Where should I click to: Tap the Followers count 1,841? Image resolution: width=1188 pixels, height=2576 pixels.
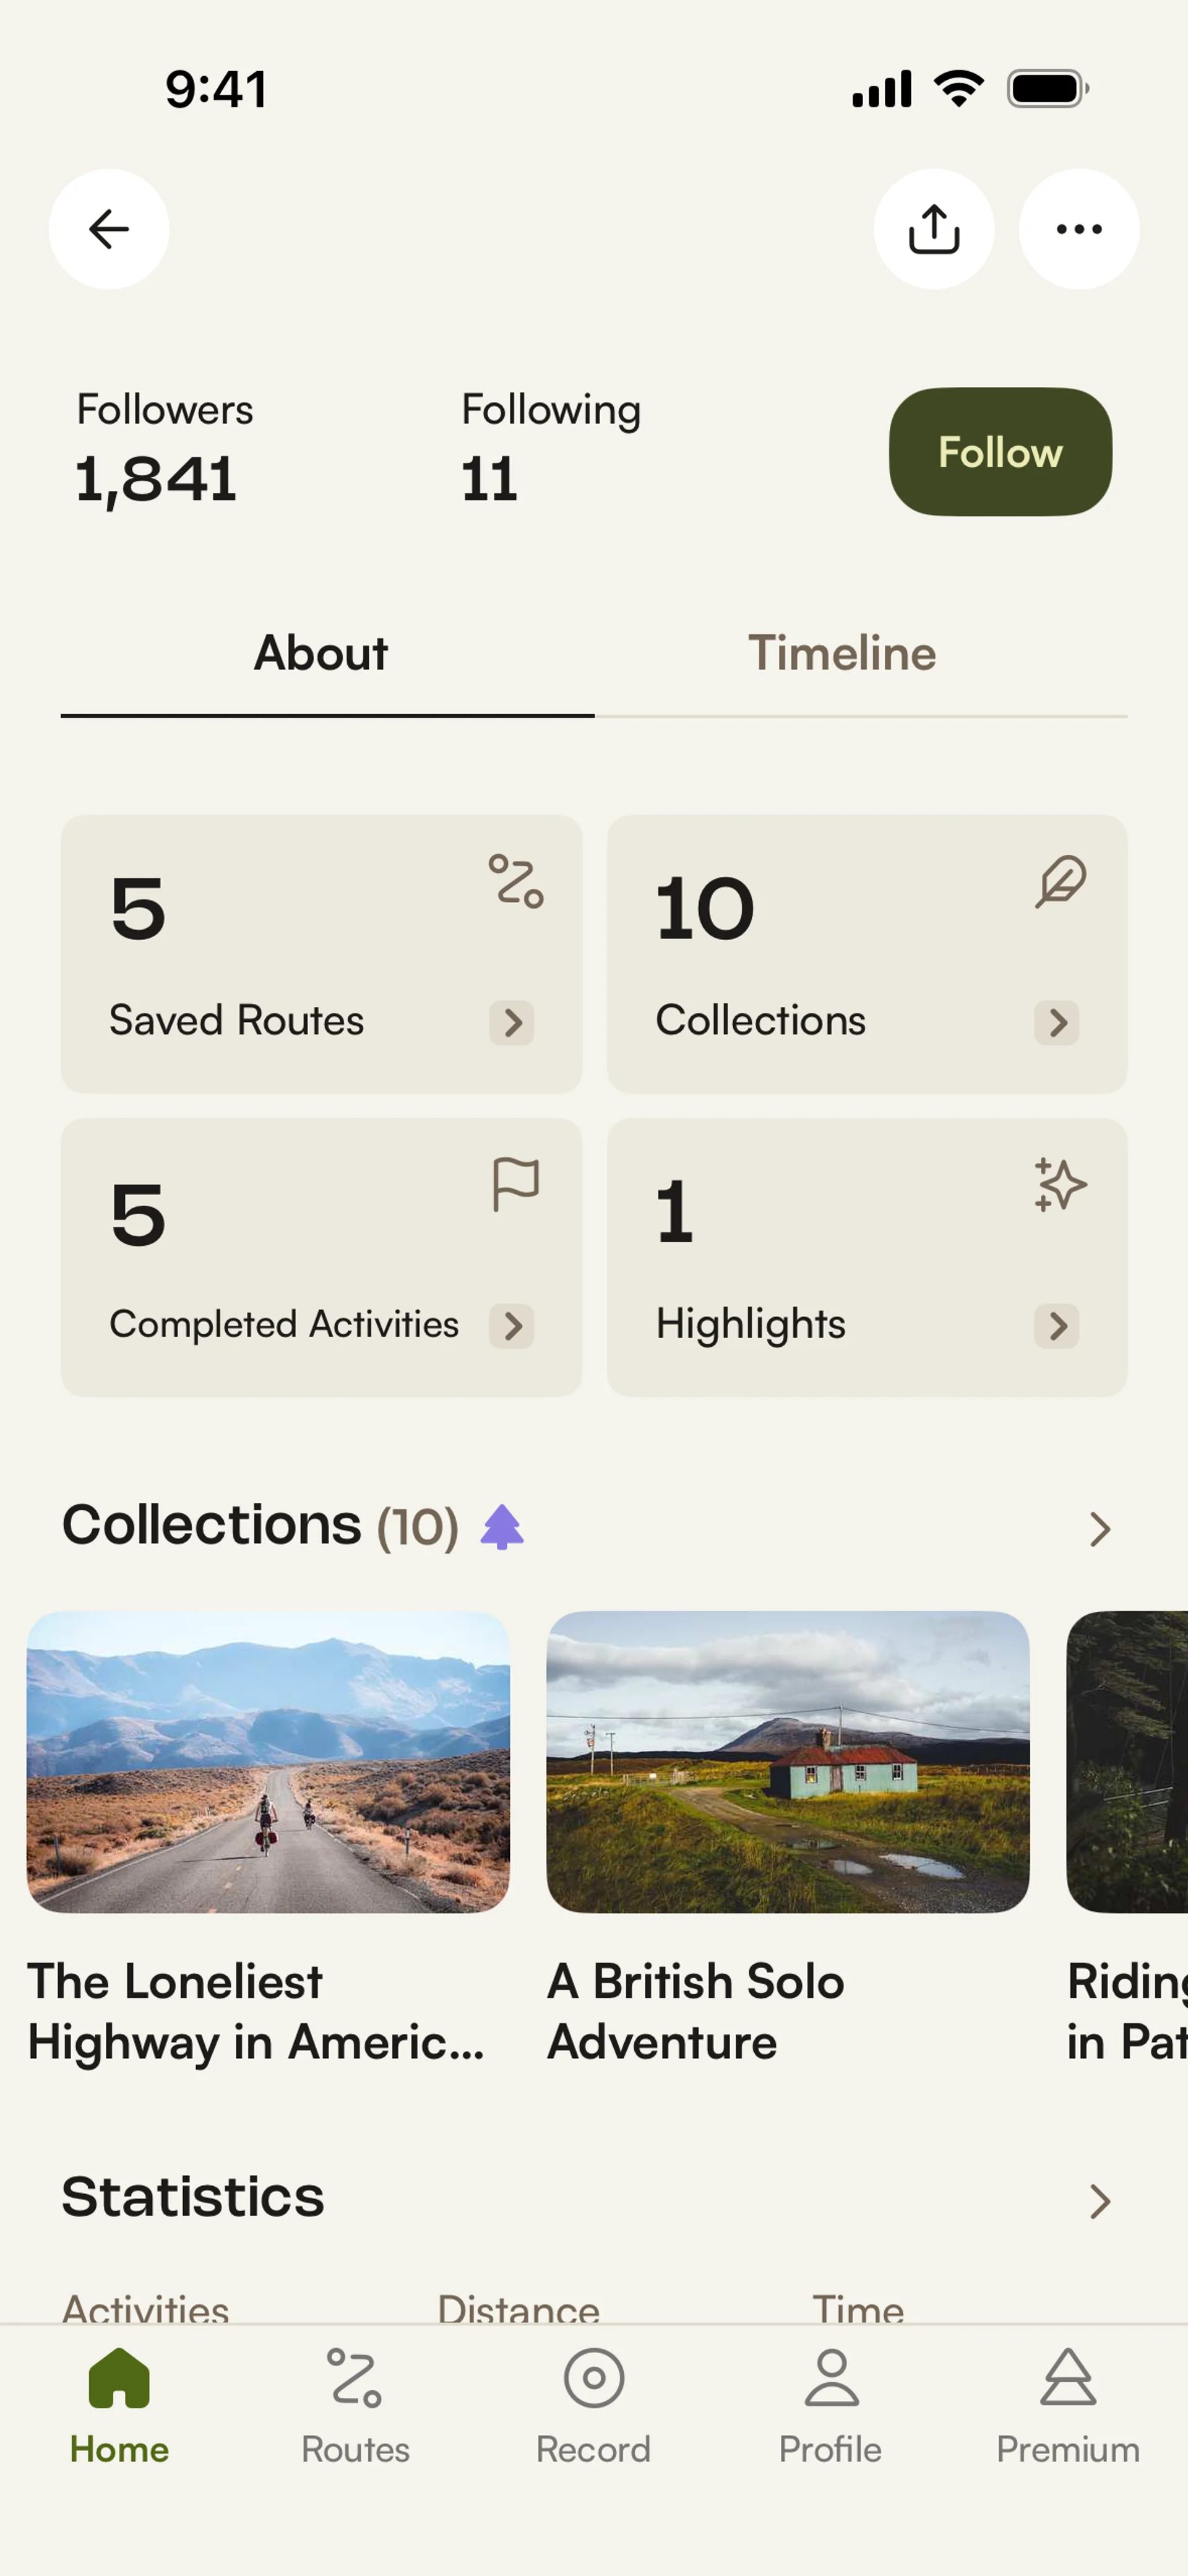156,479
